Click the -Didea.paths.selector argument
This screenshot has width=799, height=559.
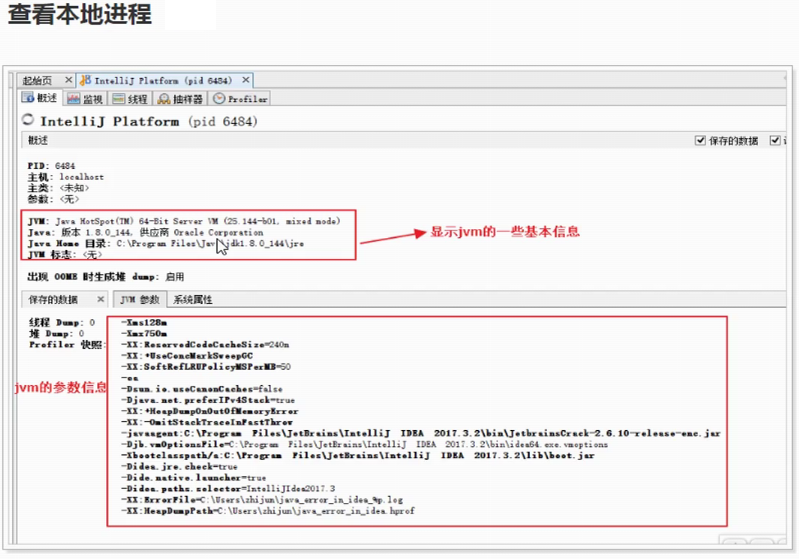coord(228,489)
